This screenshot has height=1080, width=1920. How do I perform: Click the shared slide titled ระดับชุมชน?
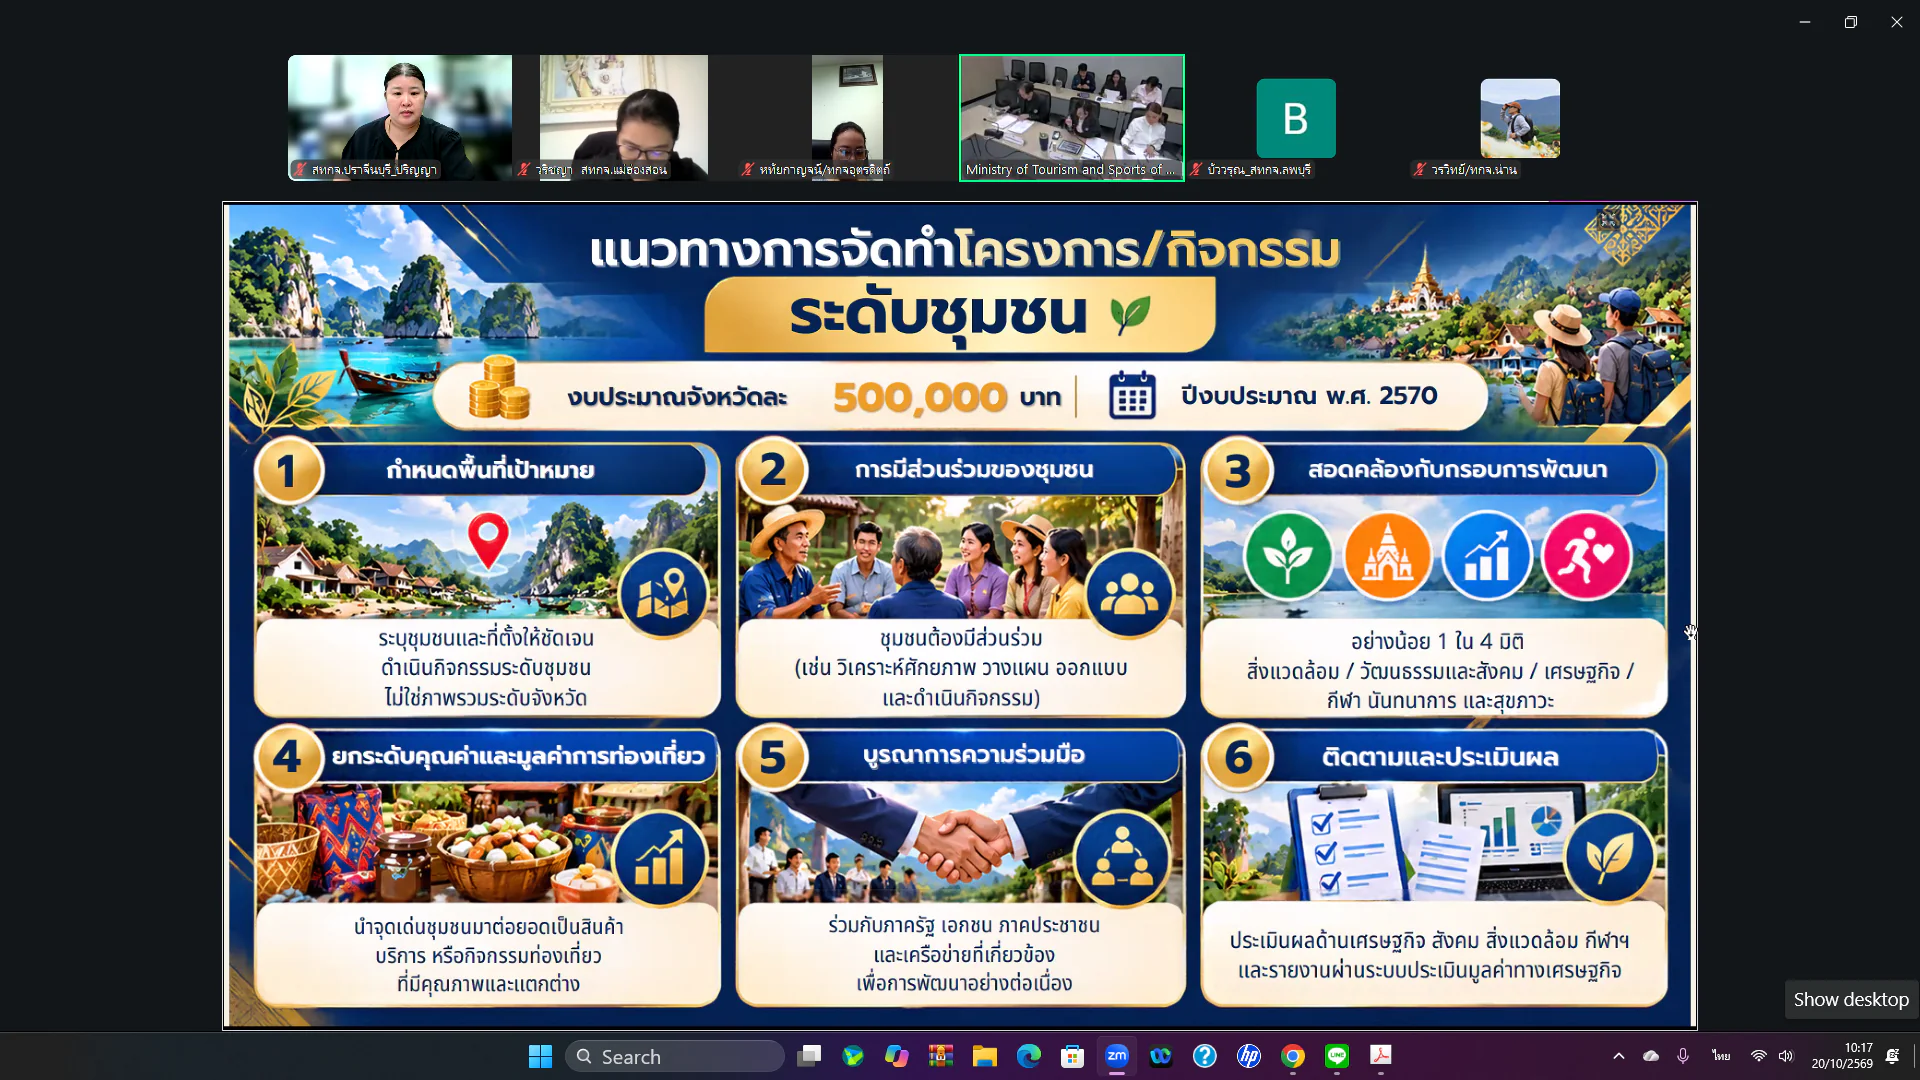point(960,615)
